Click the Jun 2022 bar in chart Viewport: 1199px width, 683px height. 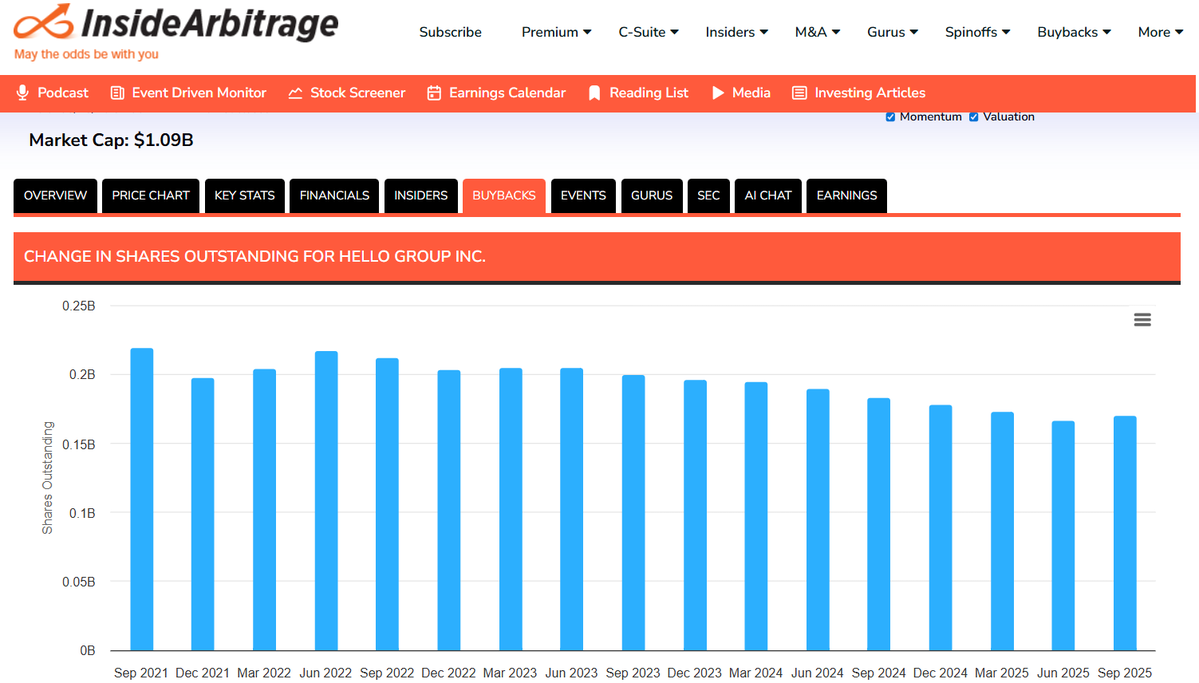tap(326, 501)
